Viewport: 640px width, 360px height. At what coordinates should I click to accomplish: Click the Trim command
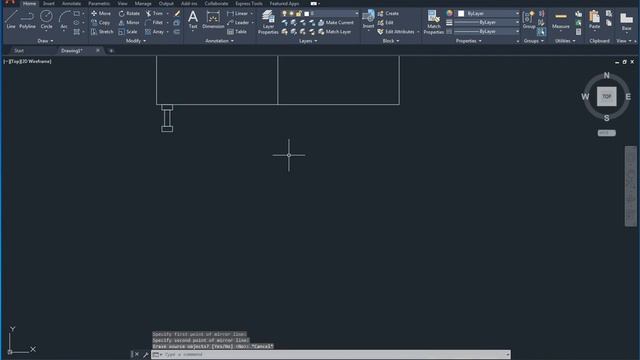154,13
